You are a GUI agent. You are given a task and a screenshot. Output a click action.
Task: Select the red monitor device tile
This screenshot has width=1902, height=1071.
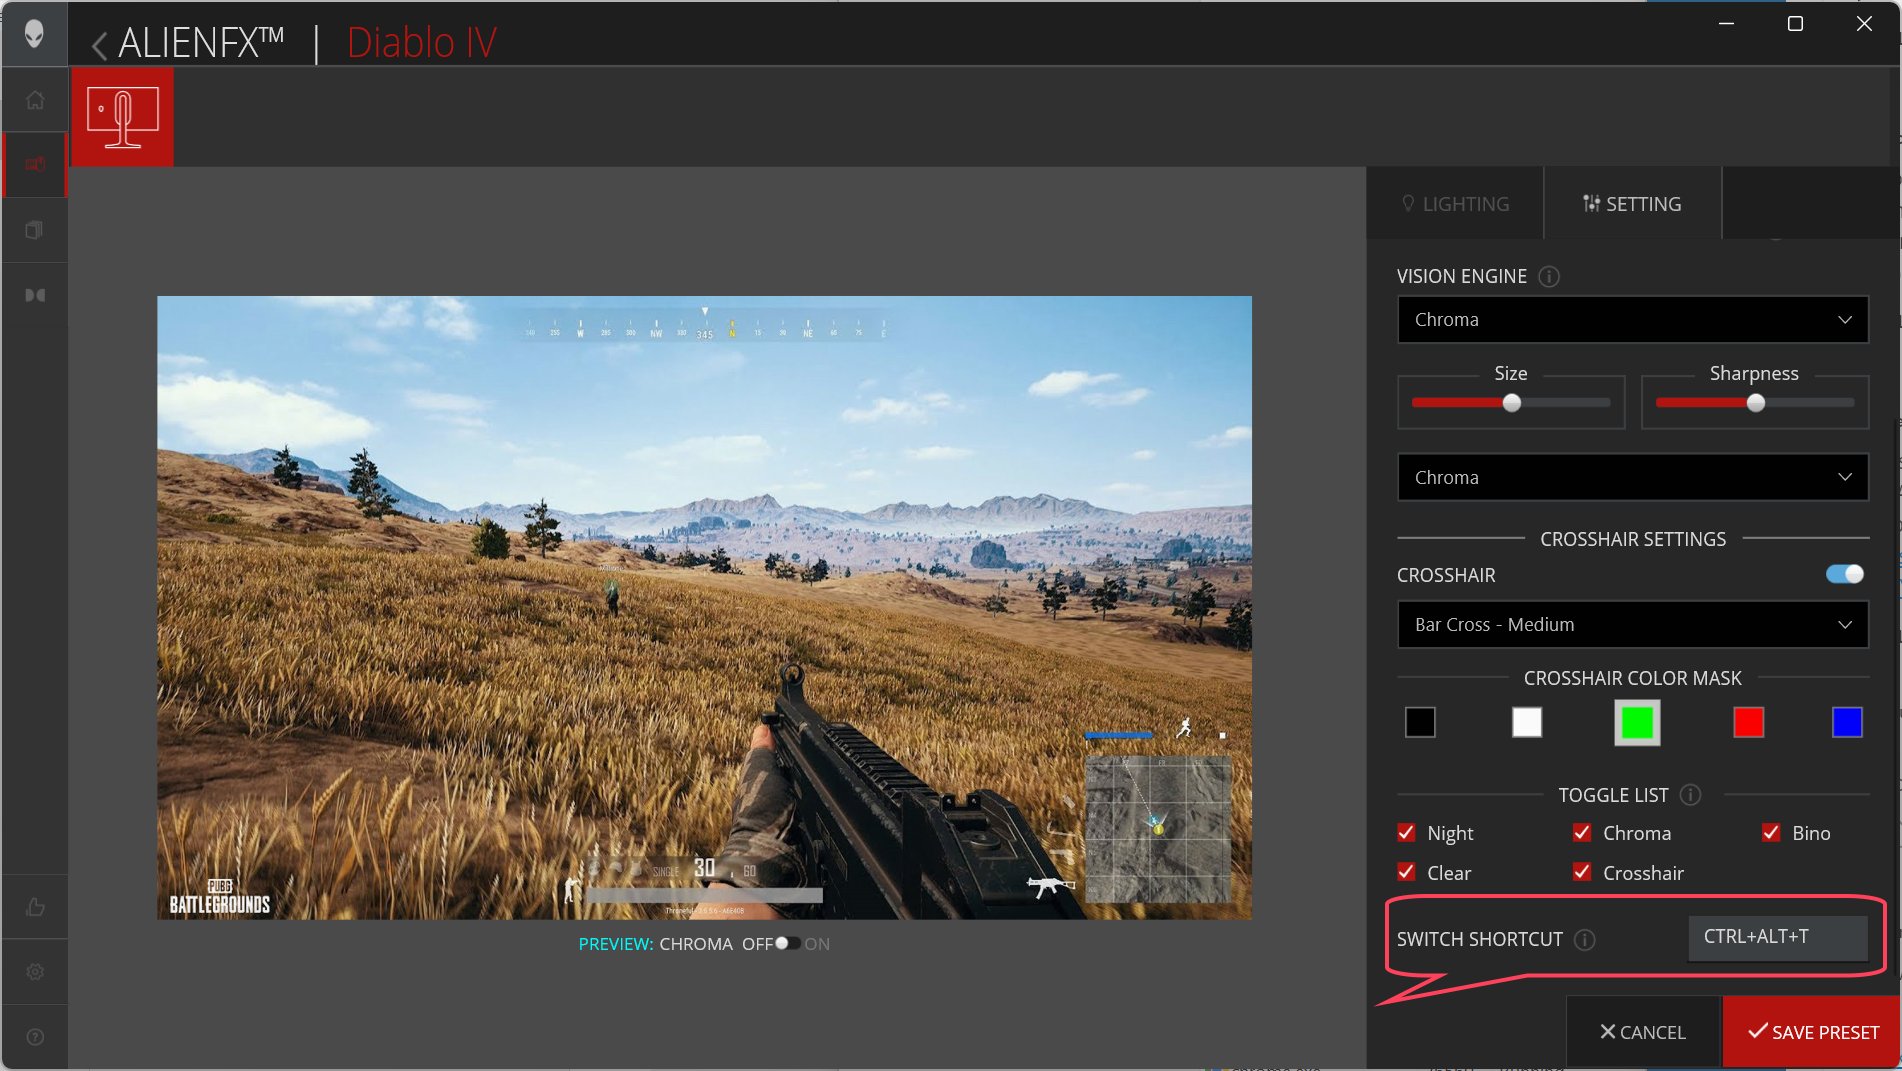coord(122,117)
